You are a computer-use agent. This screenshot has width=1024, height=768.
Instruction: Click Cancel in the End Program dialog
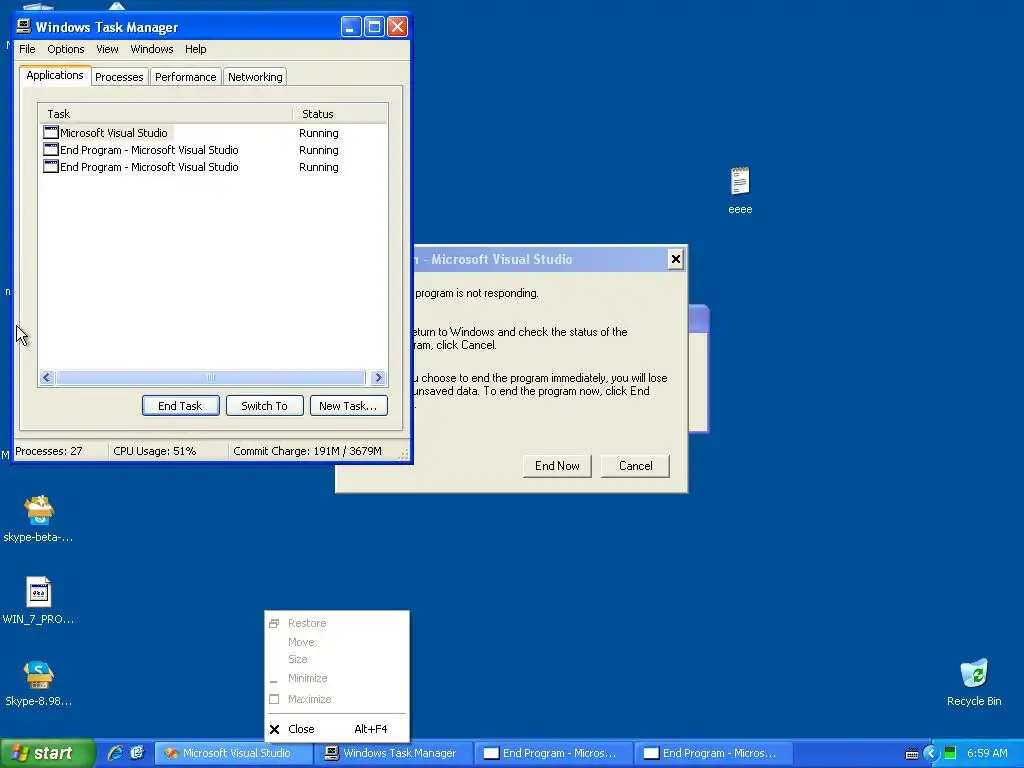tap(635, 466)
